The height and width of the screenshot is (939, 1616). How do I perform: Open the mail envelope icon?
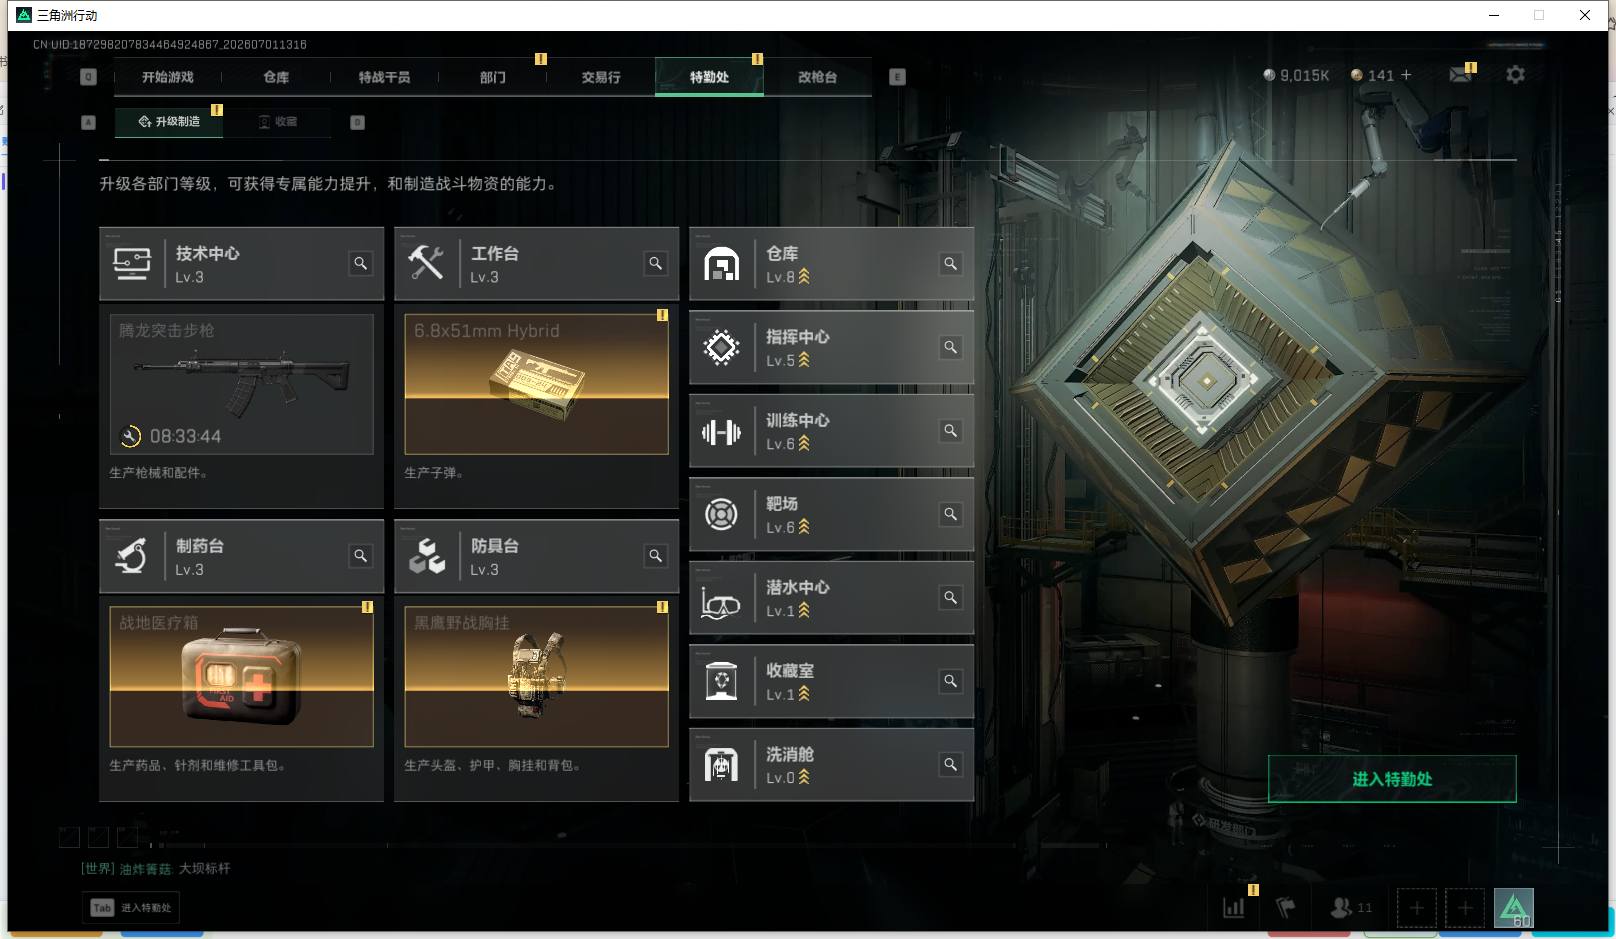1460,75
